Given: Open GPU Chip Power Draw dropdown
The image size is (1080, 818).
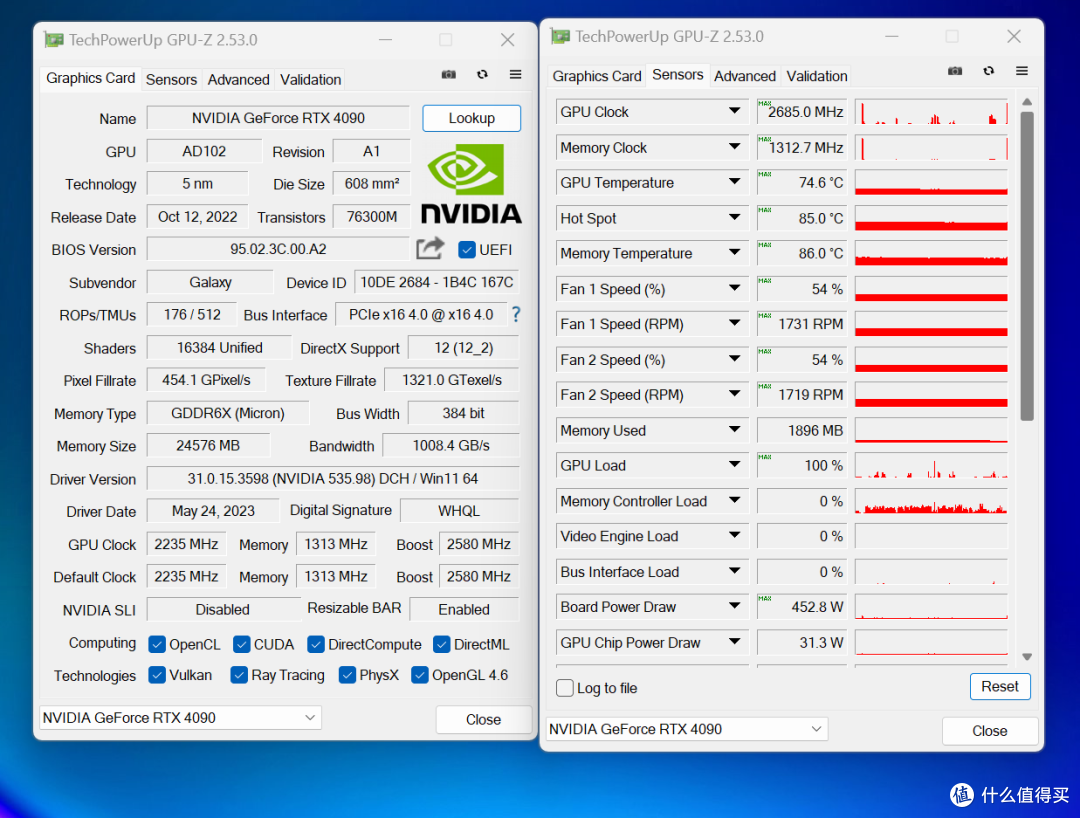Looking at the screenshot, I should tap(734, 642).
